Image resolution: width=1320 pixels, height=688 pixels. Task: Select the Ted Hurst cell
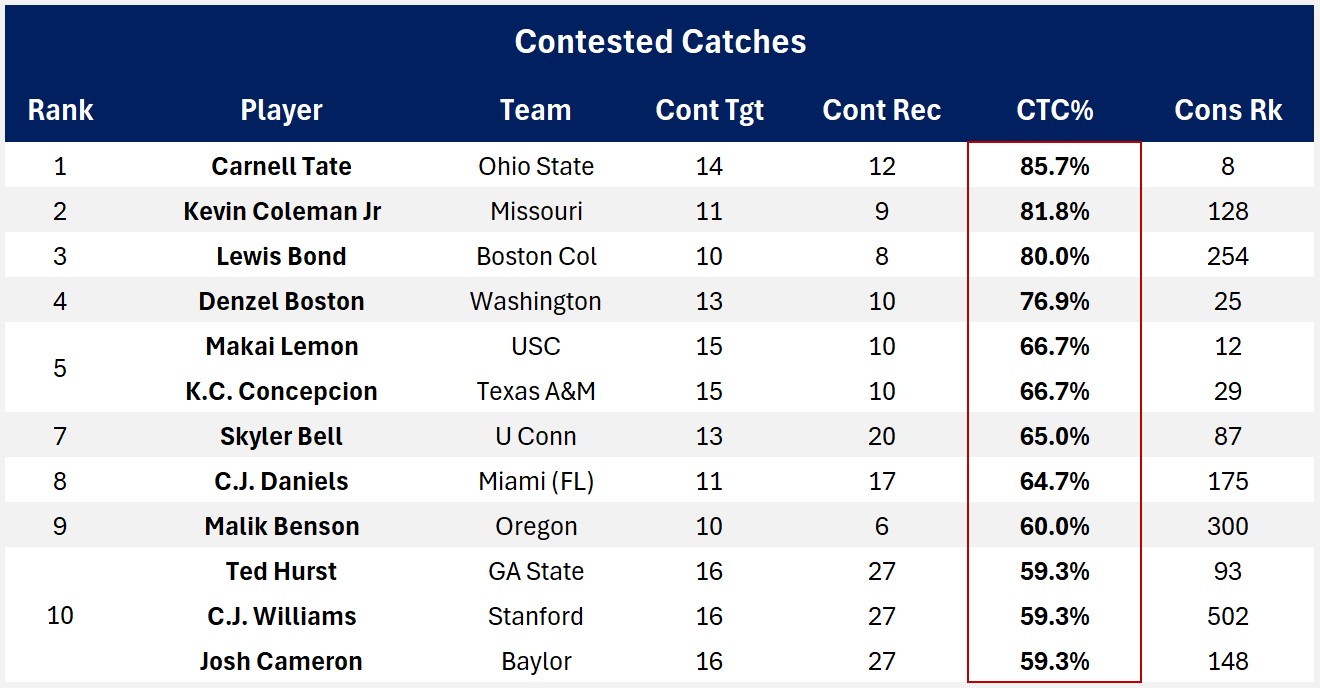pyautogui.click(x=281, y=571)
